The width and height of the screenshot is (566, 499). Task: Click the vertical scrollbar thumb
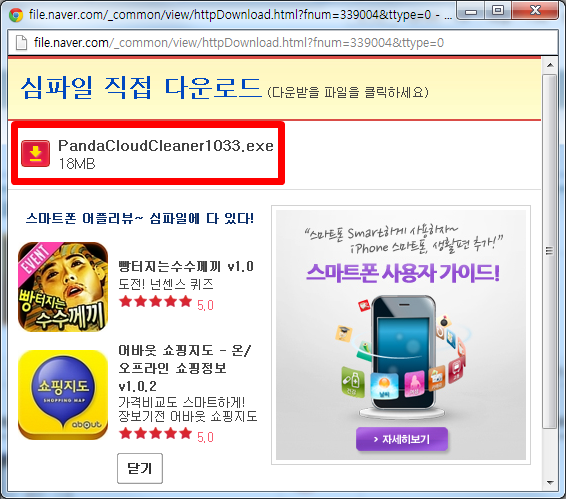(x=550, y=251)
